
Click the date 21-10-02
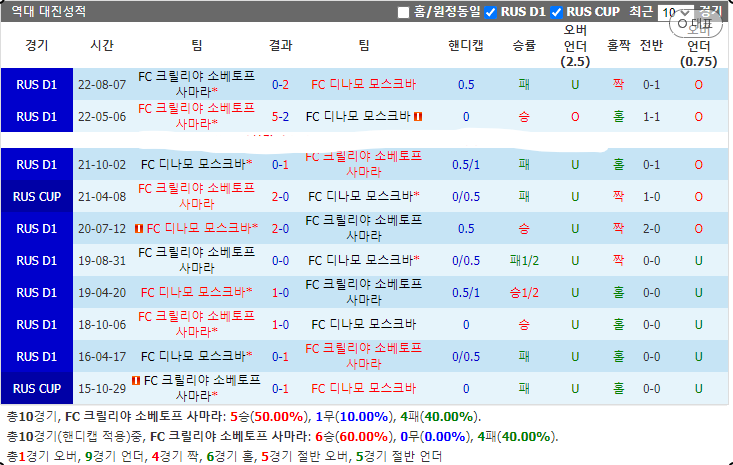pyautogui.click(x=102, y=165)
